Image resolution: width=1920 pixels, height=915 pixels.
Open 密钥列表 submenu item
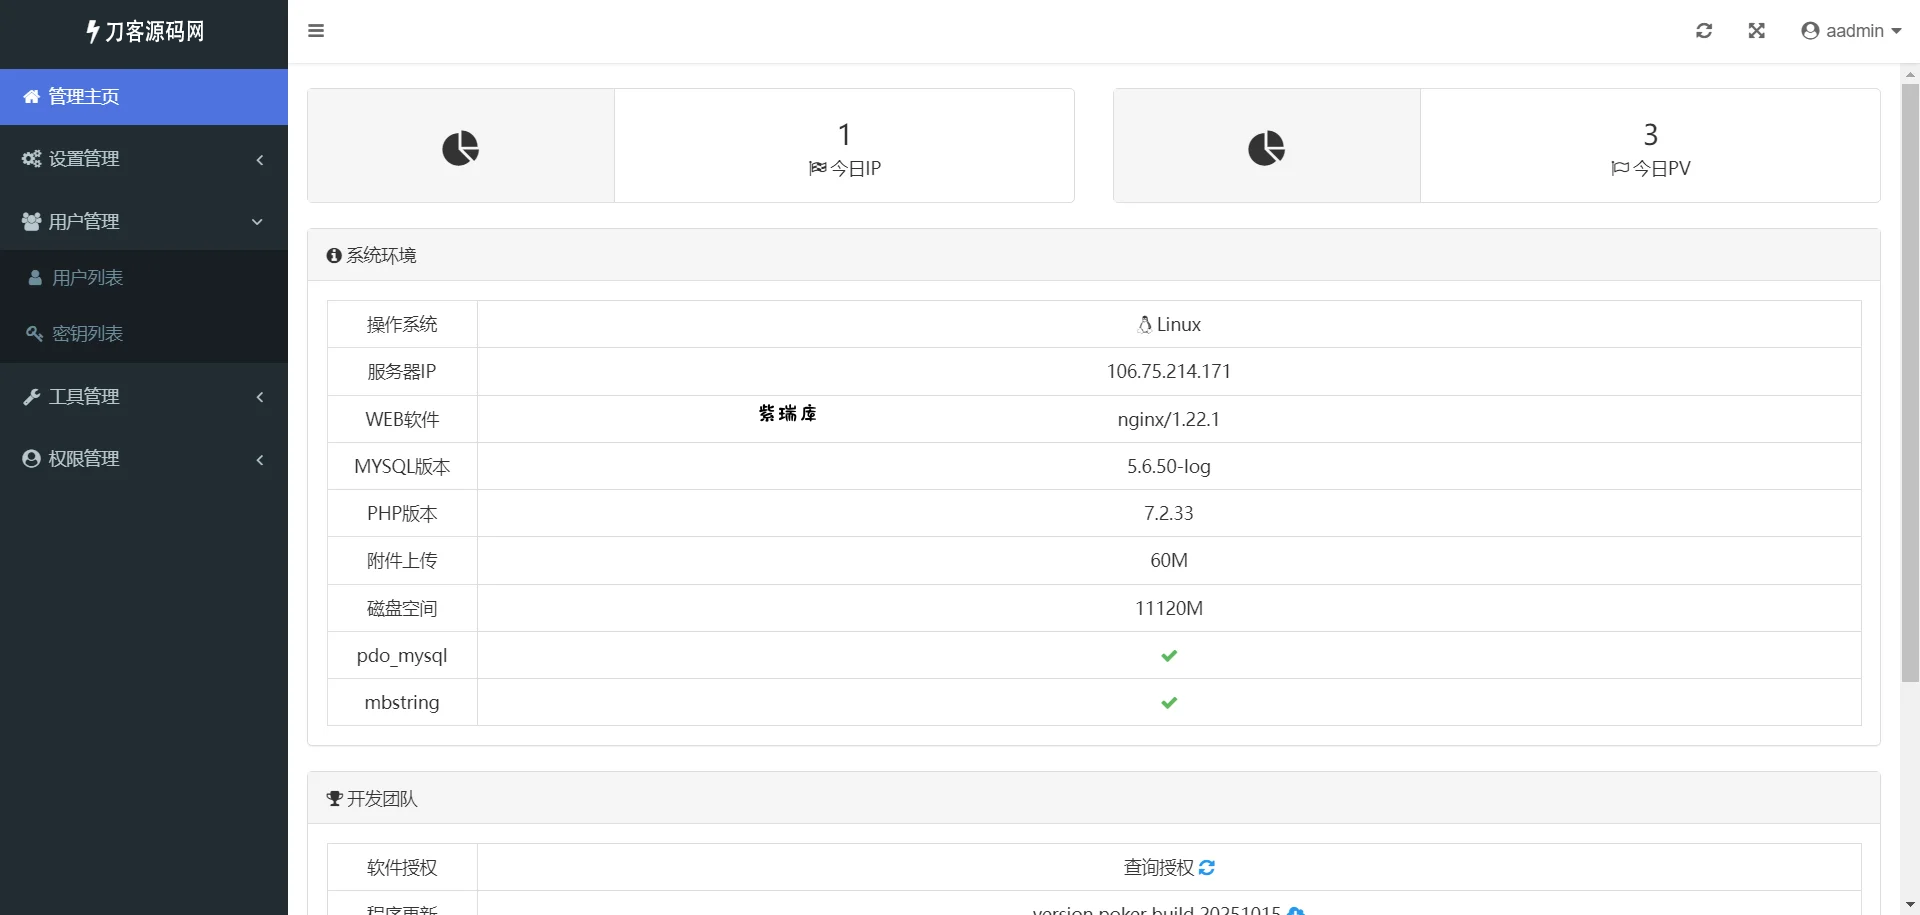(87, 334)
